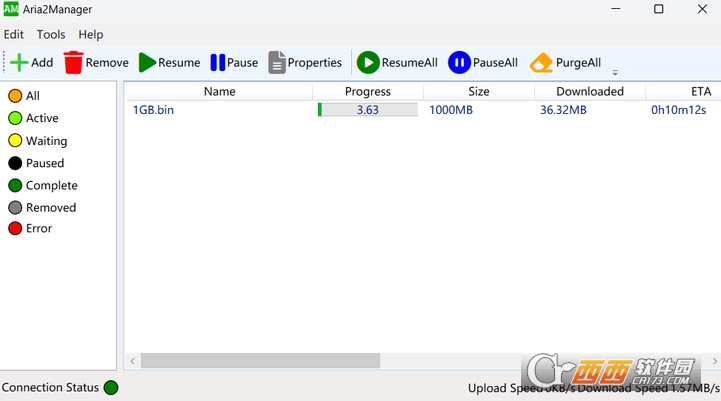This screenshot has width=721, height=401.
Task: Click the gray Removed status circle
Action: click(x=15, y=208)
